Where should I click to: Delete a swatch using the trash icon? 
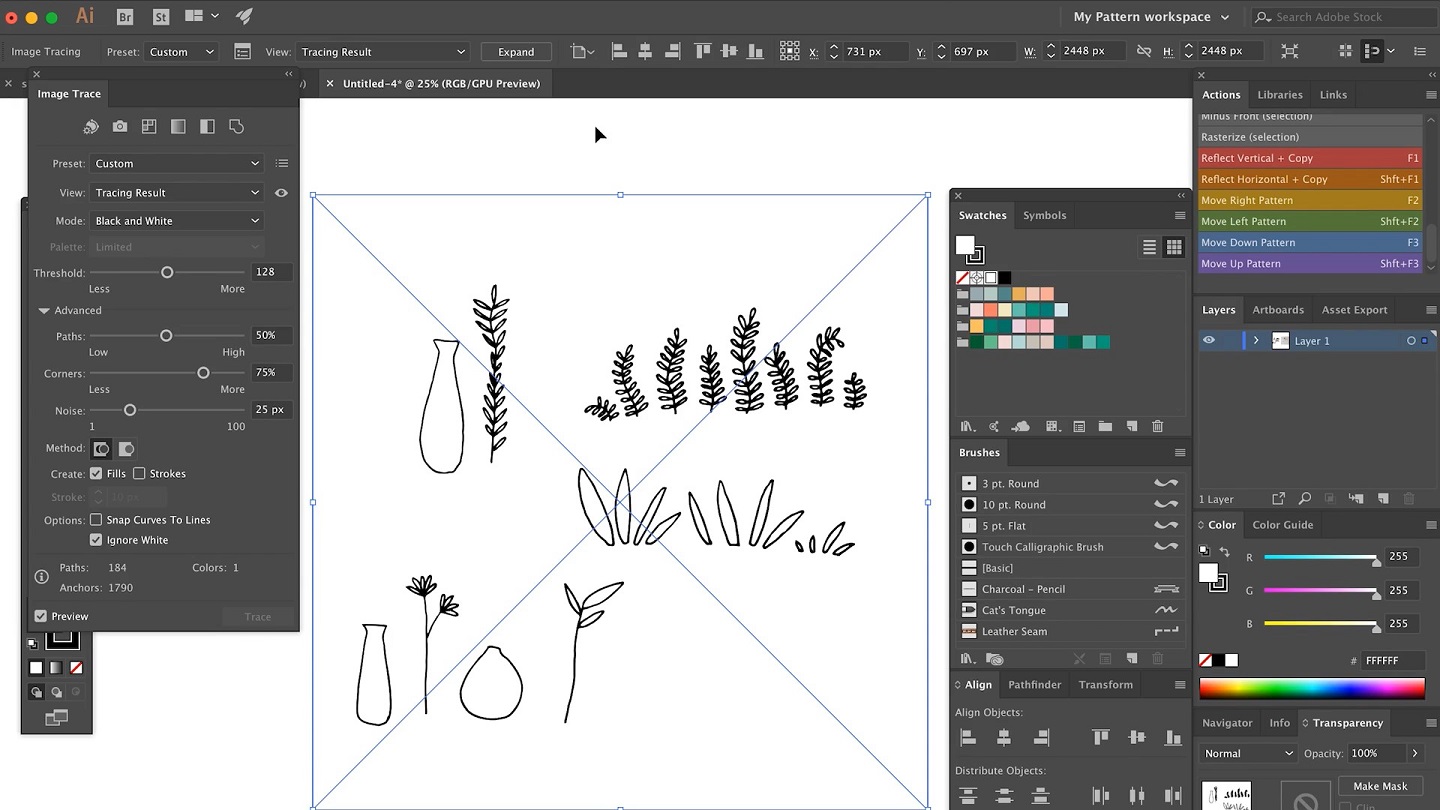(x=1157, y=426)
